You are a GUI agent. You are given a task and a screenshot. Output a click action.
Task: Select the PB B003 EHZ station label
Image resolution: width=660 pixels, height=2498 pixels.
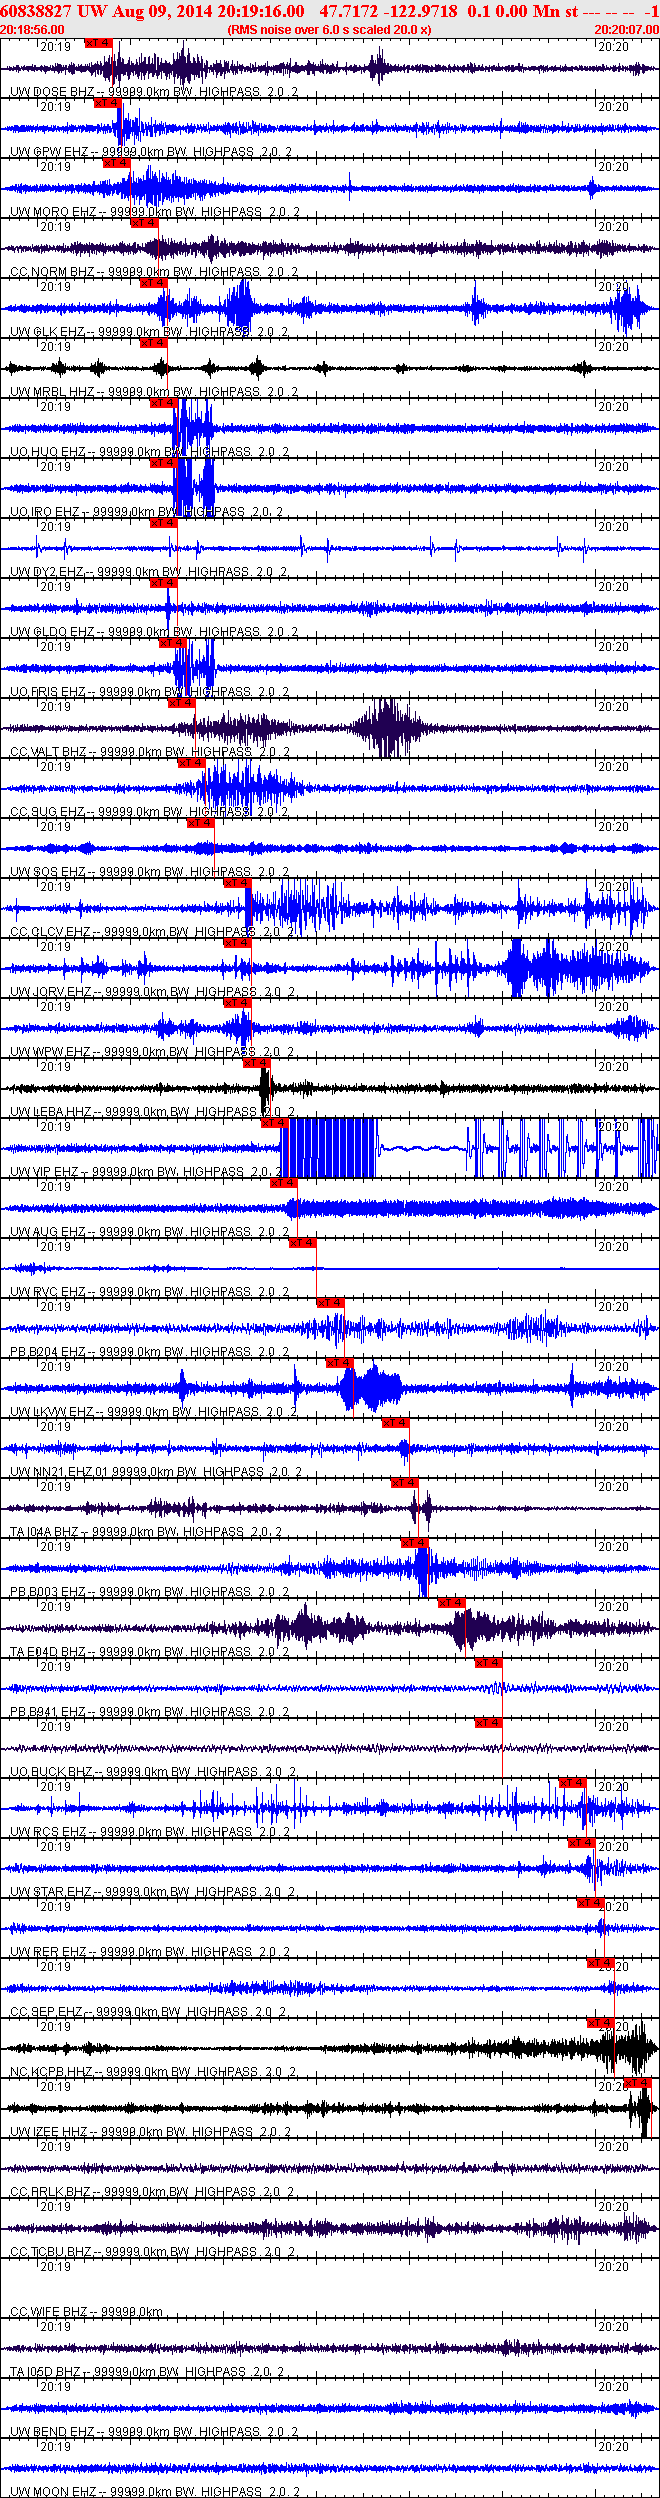click(x=48, y=1592)
